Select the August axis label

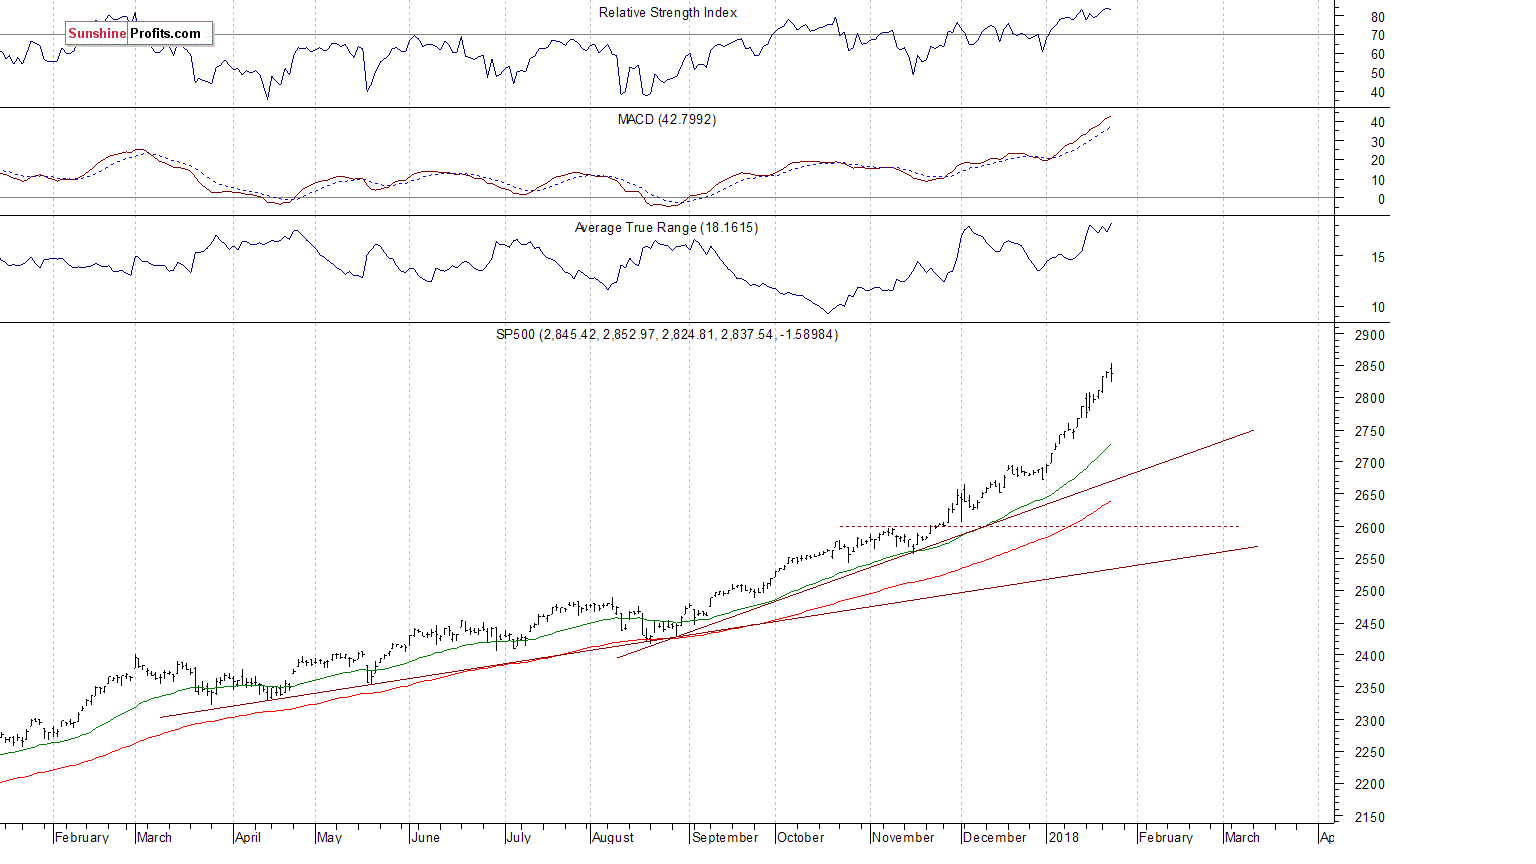pos(613,837)
